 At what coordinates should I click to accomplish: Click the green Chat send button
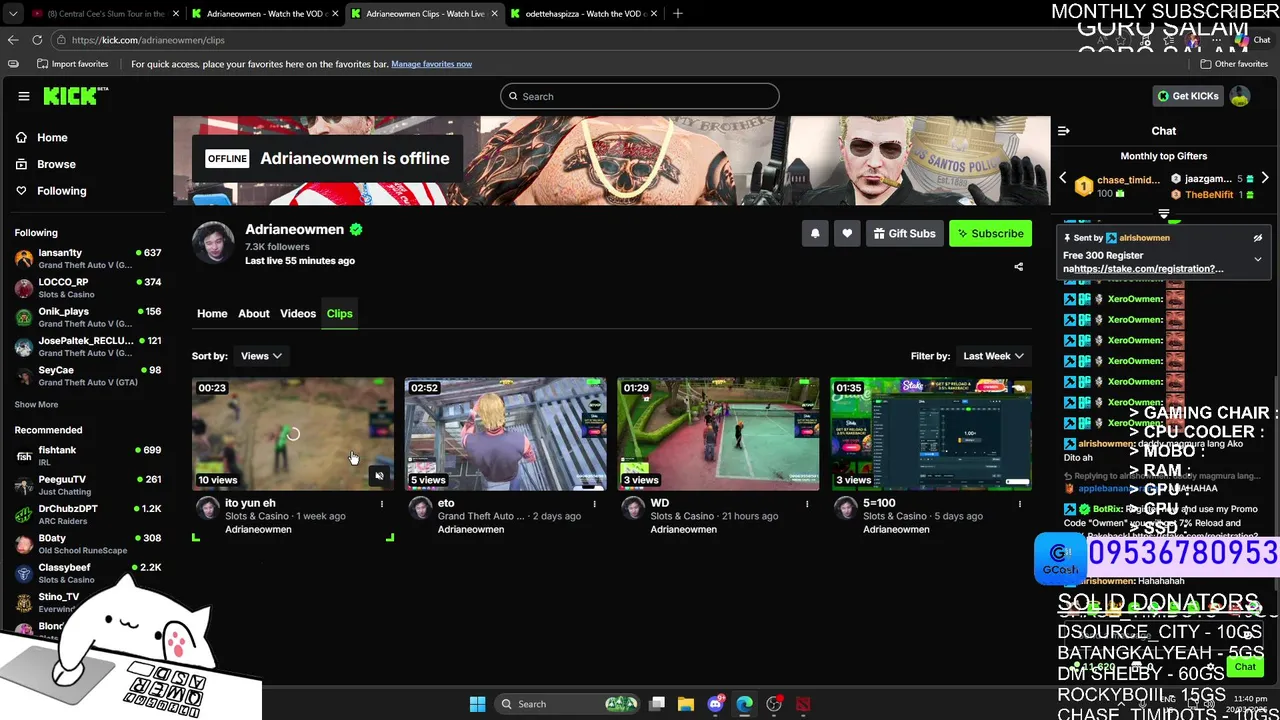pyautogui.click(x=1245, y=667)
